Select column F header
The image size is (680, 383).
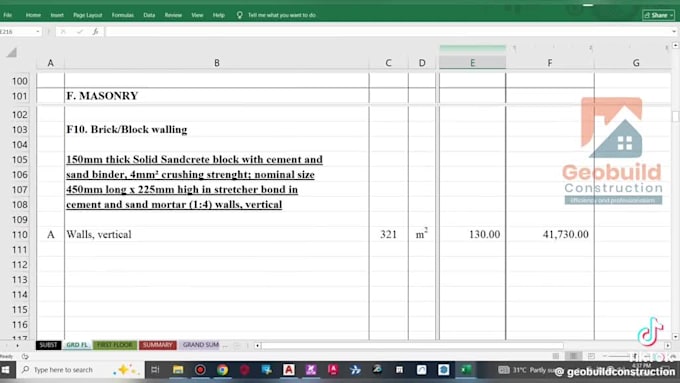[x=549, y=63]
